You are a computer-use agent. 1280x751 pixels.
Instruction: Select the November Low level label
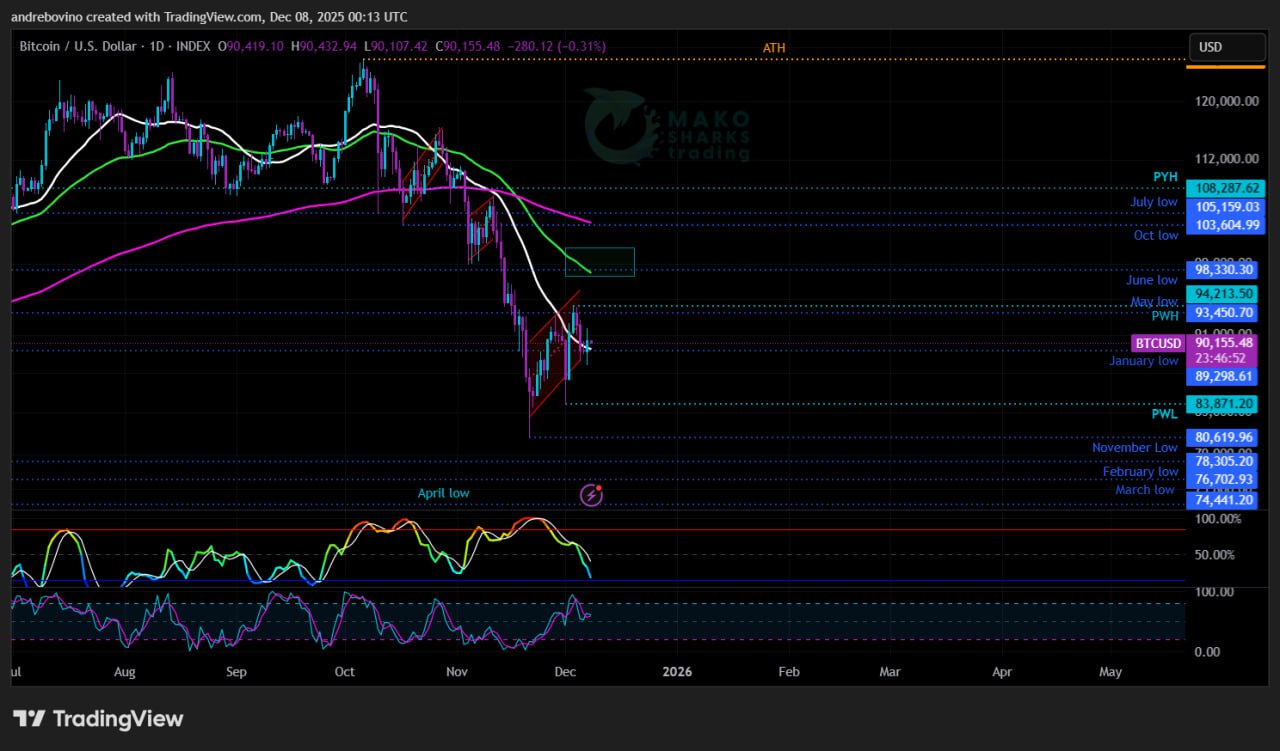(1134, 448)
